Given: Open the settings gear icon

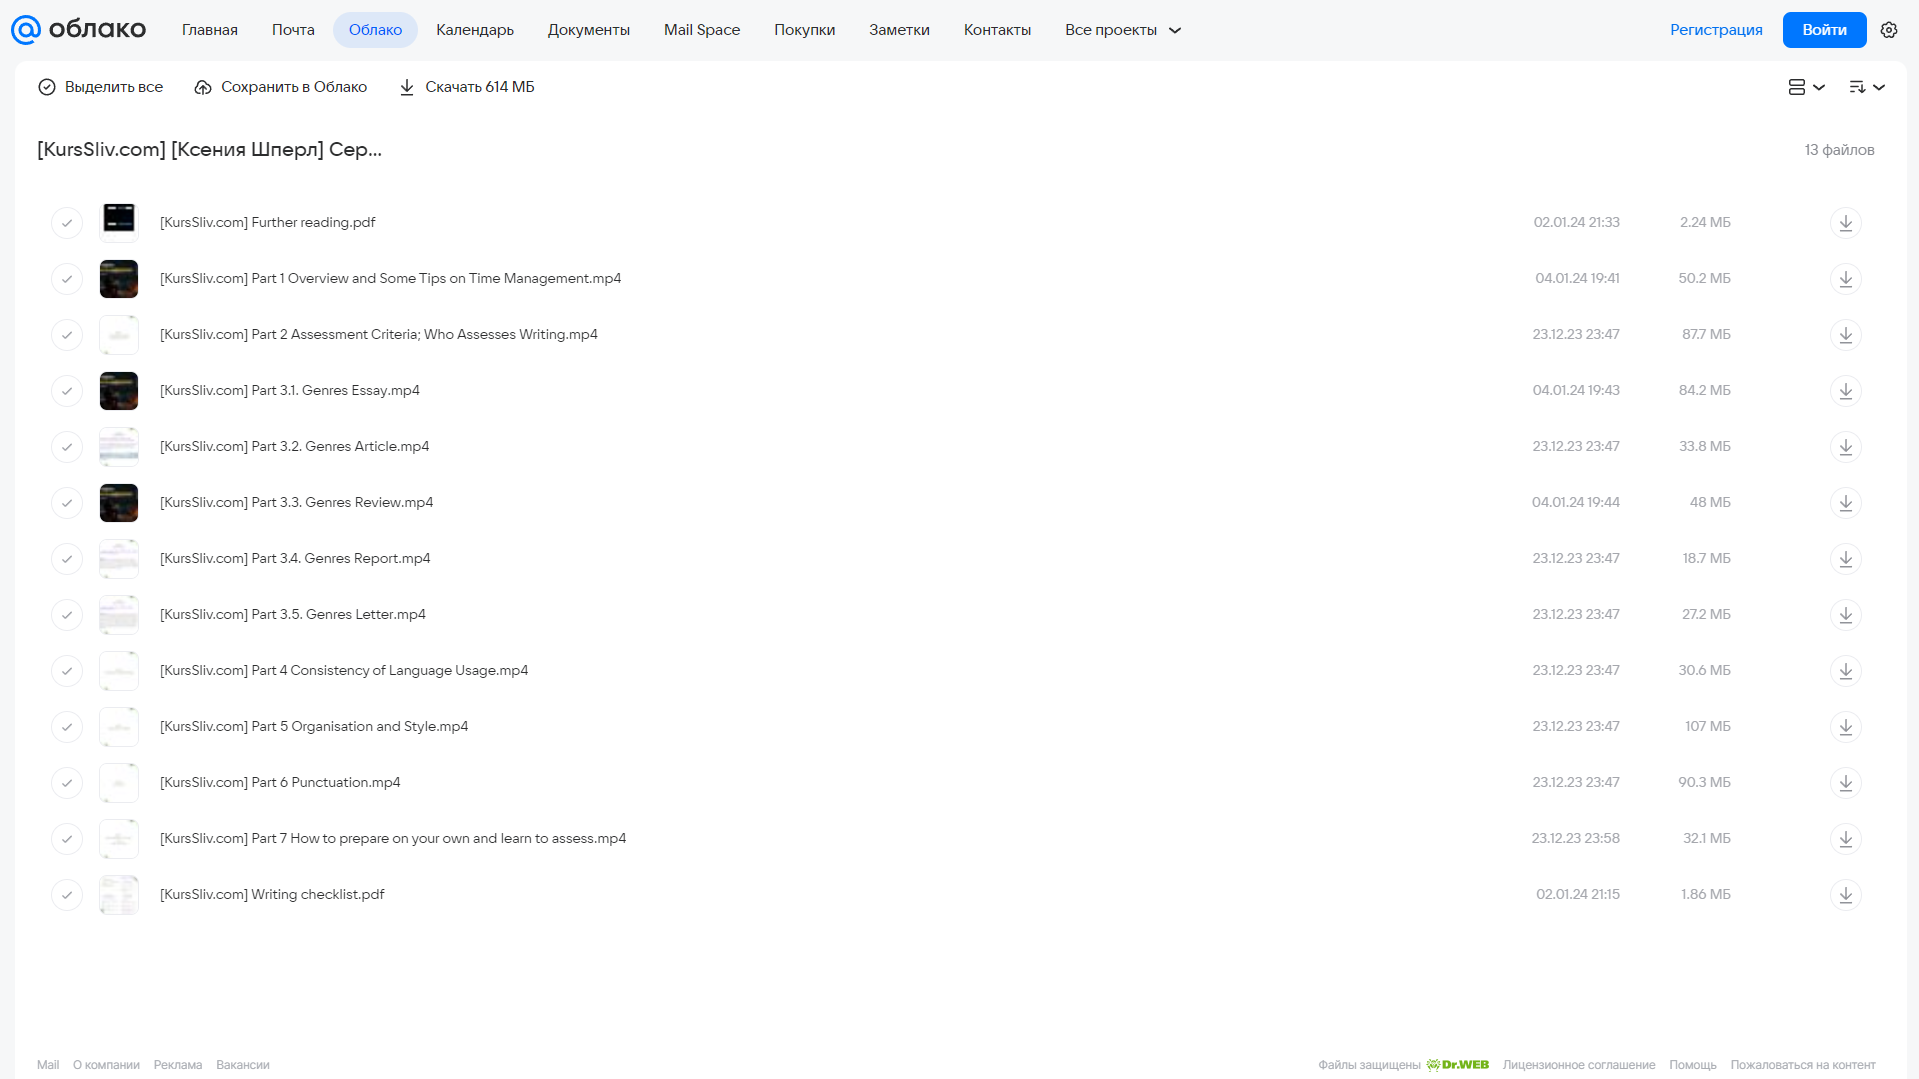Looking at the screenshot, I should pyautogui.click(x=1888, y=30).
